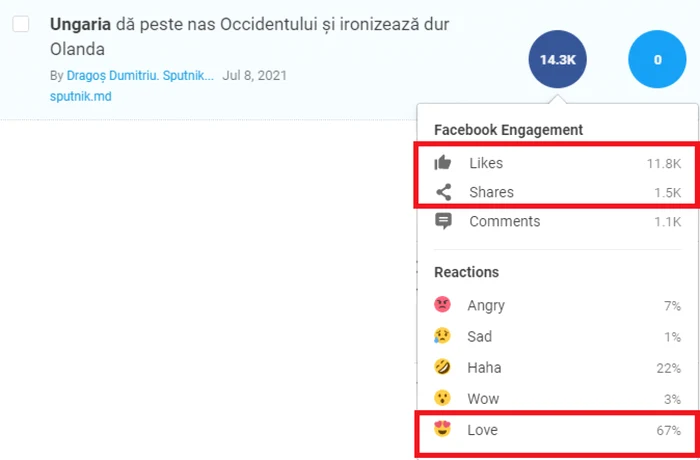Open the Twitter shares circle showing 0
700x460 pixels.
pyautogui.click(x=657, y=59)
